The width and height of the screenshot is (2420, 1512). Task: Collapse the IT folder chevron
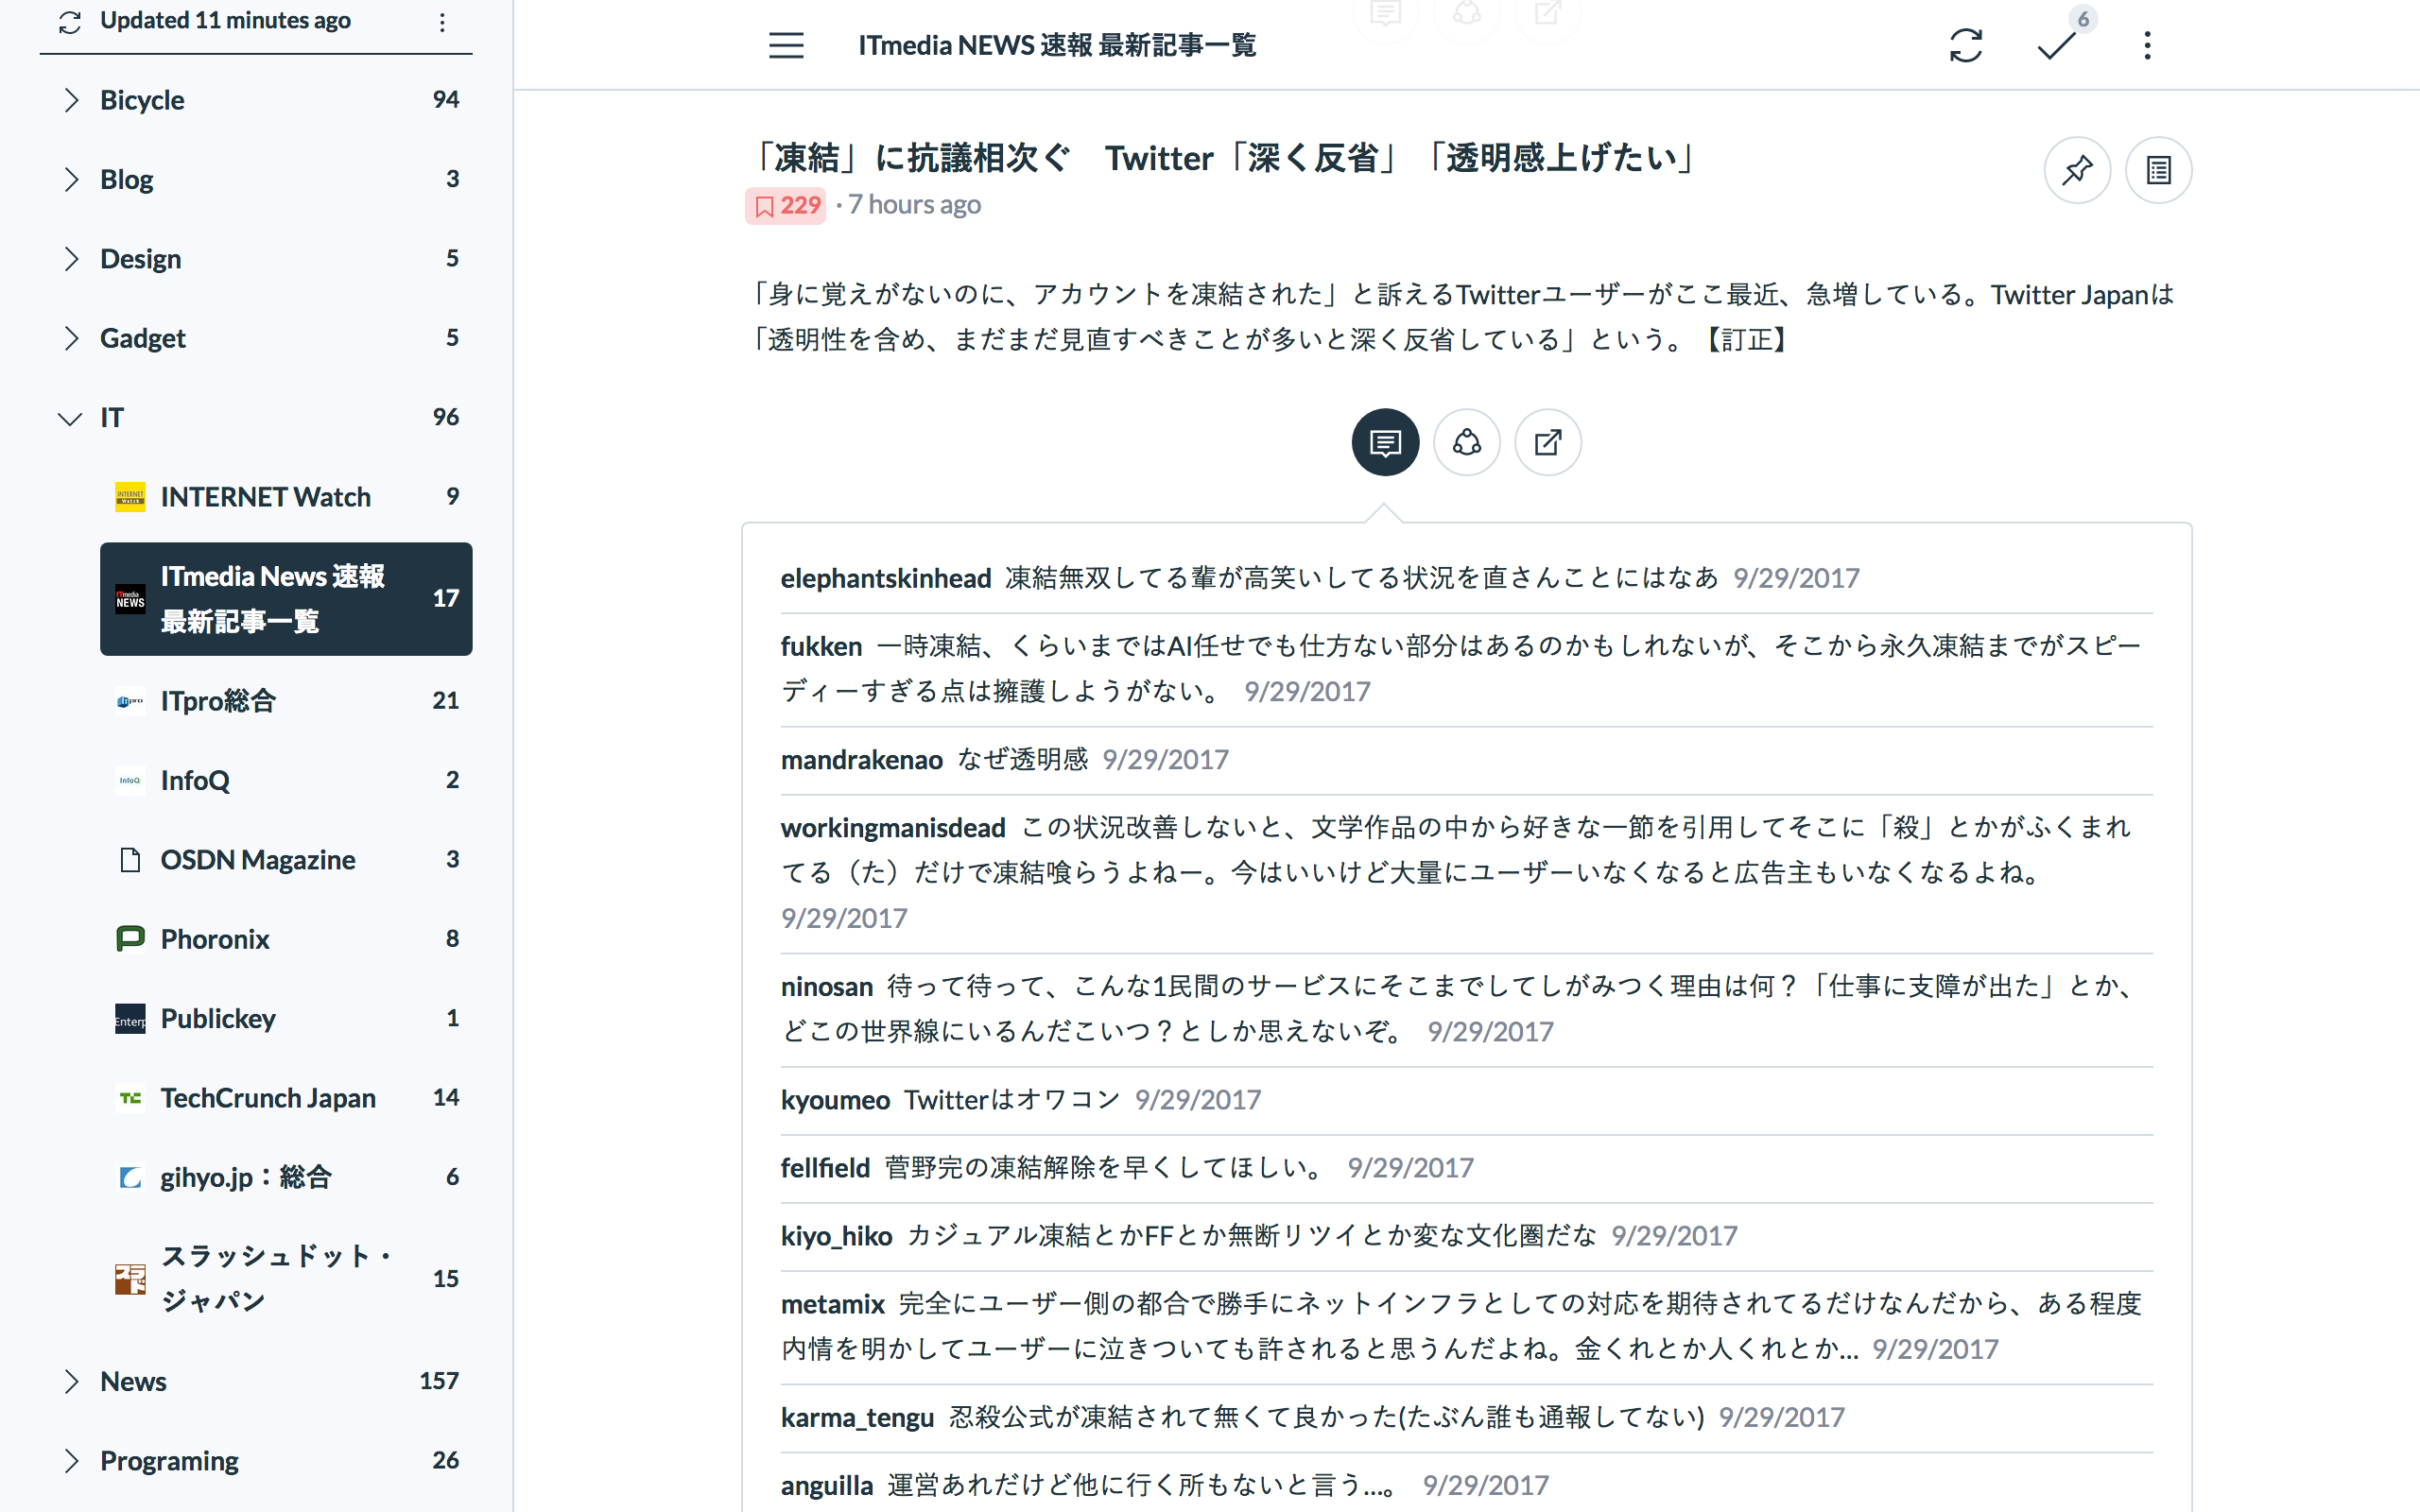[70, 418]
